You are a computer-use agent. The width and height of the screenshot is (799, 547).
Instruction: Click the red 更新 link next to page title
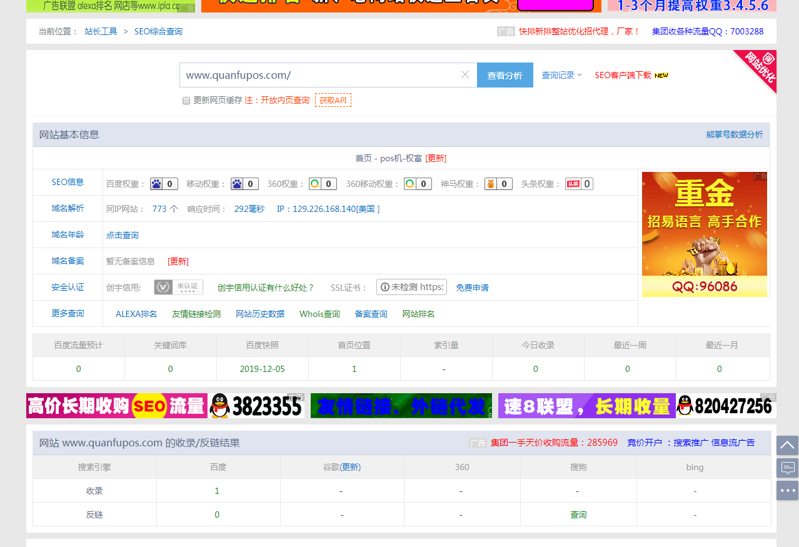pyautogui.click(x=436, y=159)
